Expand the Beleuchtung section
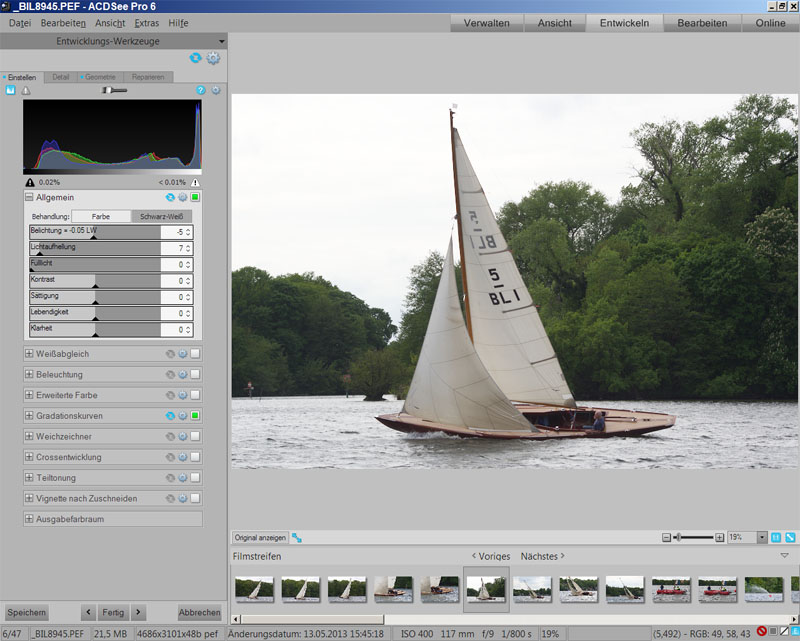This screenshot has width=800, height=641. pos(29,374)
